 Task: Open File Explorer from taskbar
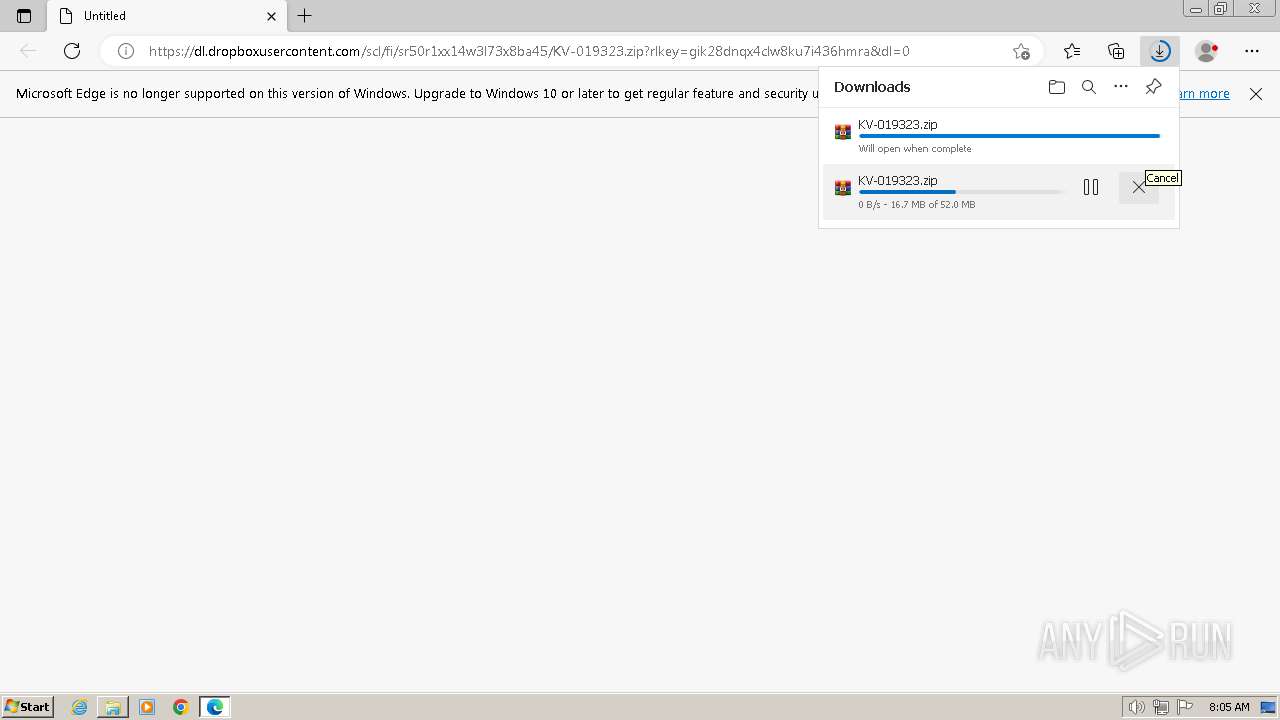113,707
